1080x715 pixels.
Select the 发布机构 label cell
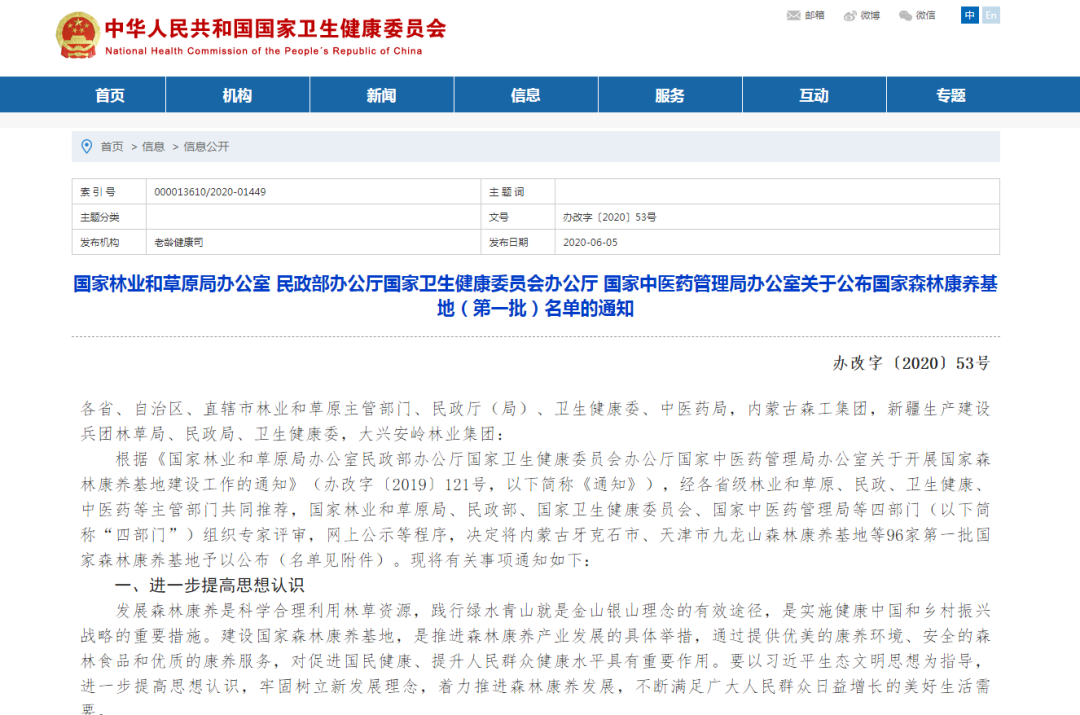(109, 242)
